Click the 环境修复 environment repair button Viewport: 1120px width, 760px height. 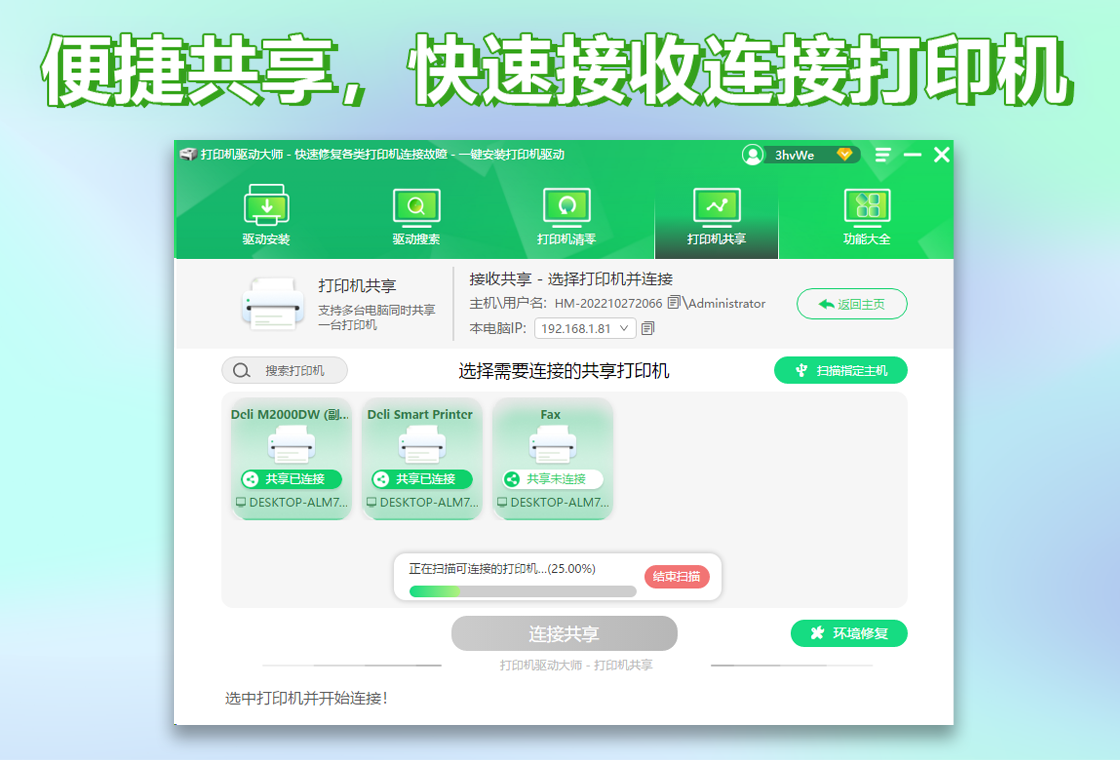coord(849,633)
